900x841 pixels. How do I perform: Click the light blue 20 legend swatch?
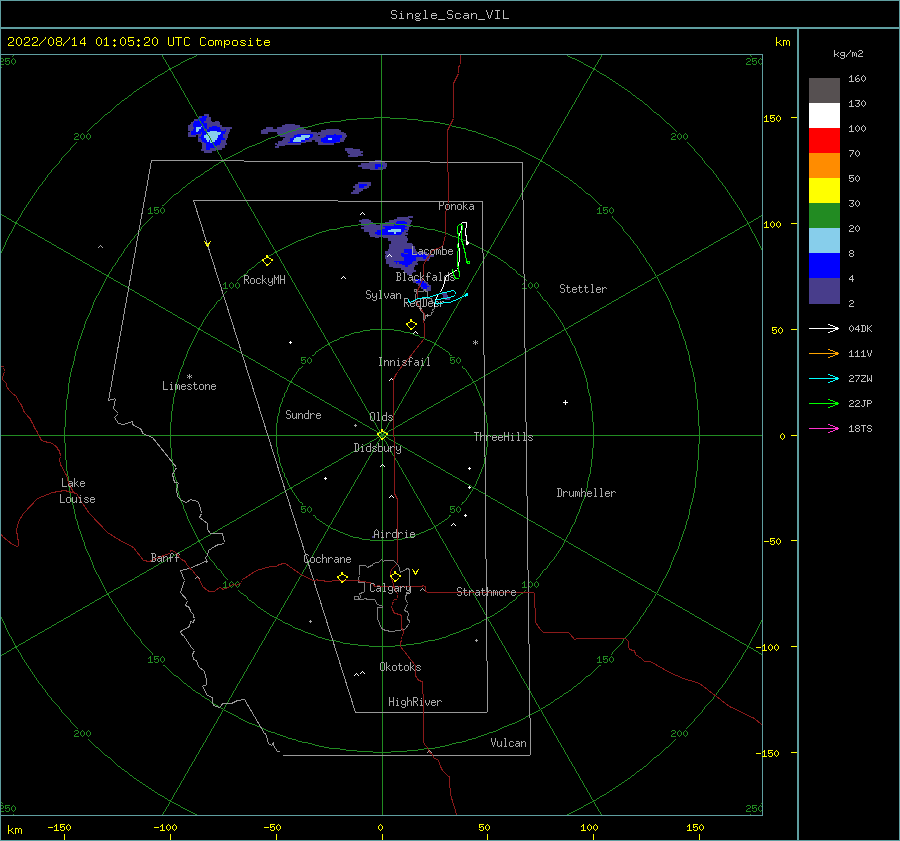pos(824,241)
